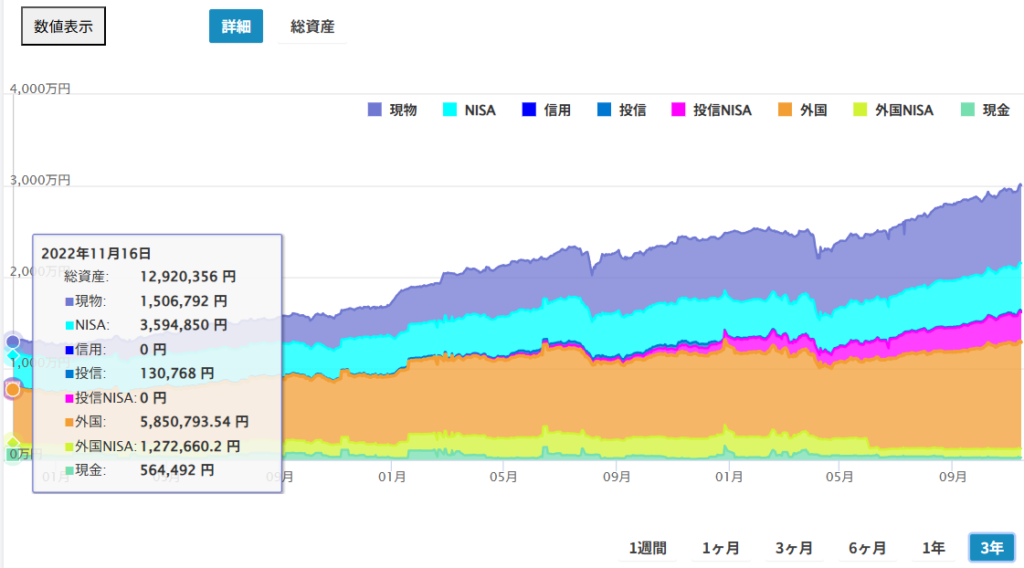Choose the 6ヶ月 period button

click(866, 548)
